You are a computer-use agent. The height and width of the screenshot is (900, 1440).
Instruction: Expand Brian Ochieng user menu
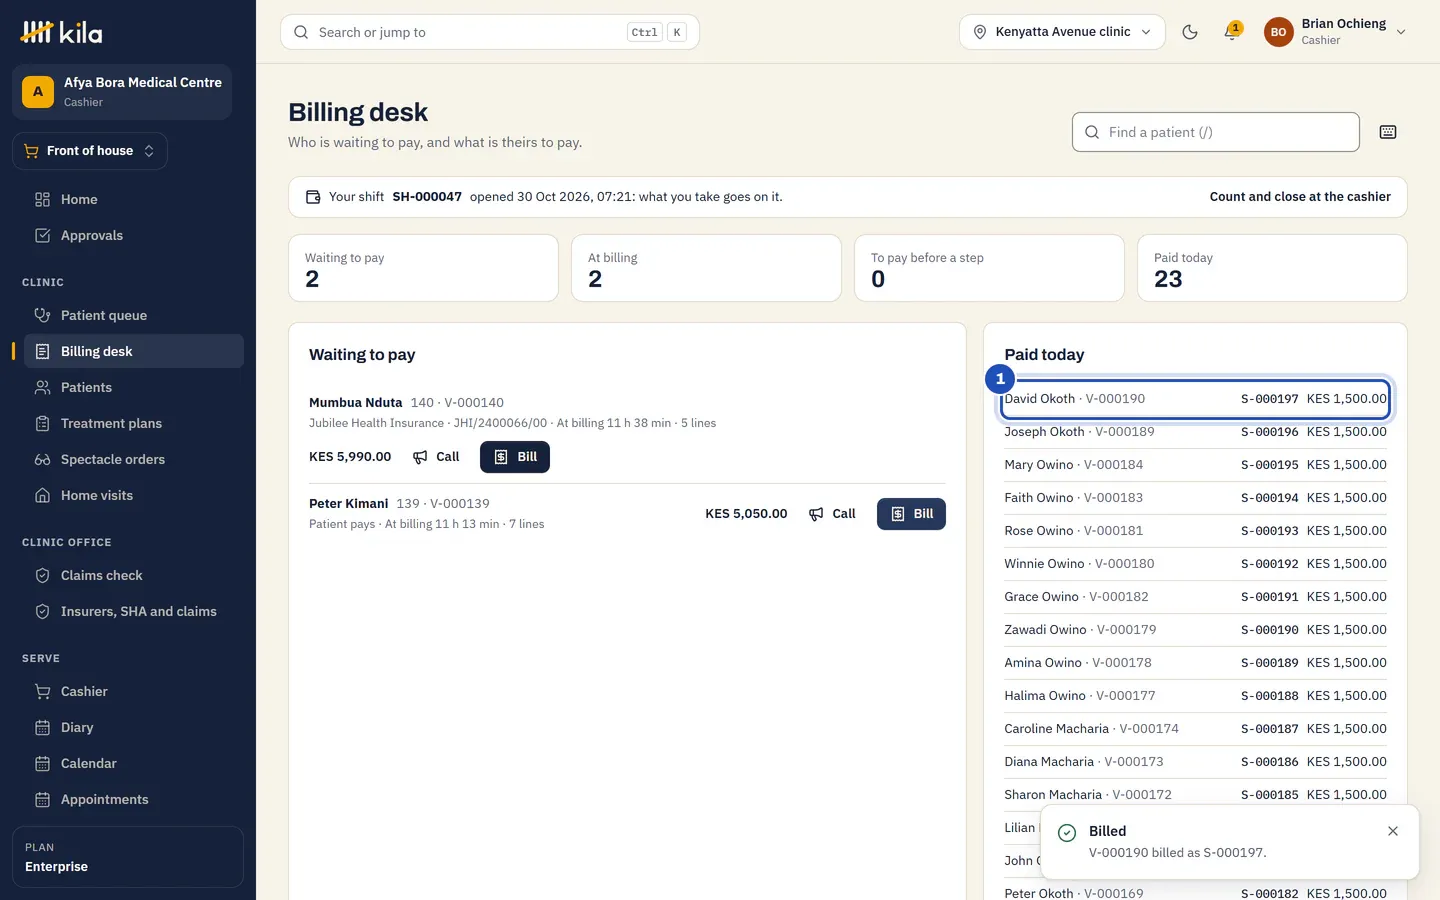coord(1336,32)
